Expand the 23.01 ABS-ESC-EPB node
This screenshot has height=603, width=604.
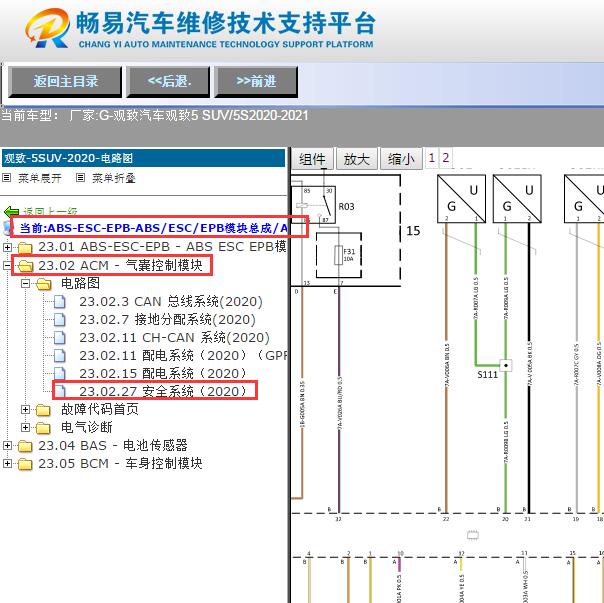7,247
